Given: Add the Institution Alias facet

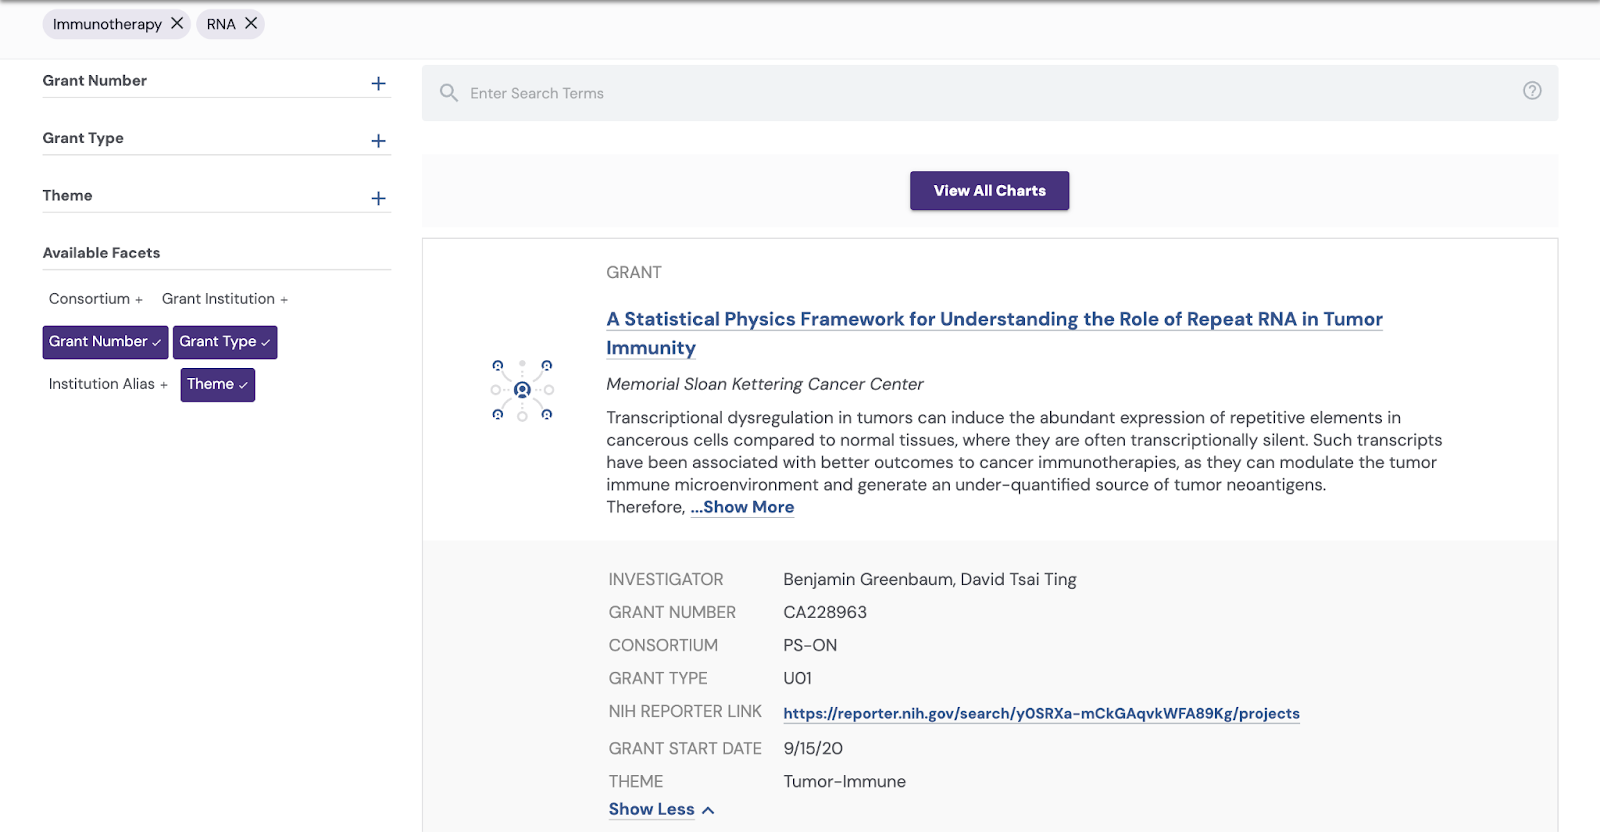Looking at the screenshot, I should [108, 384].
